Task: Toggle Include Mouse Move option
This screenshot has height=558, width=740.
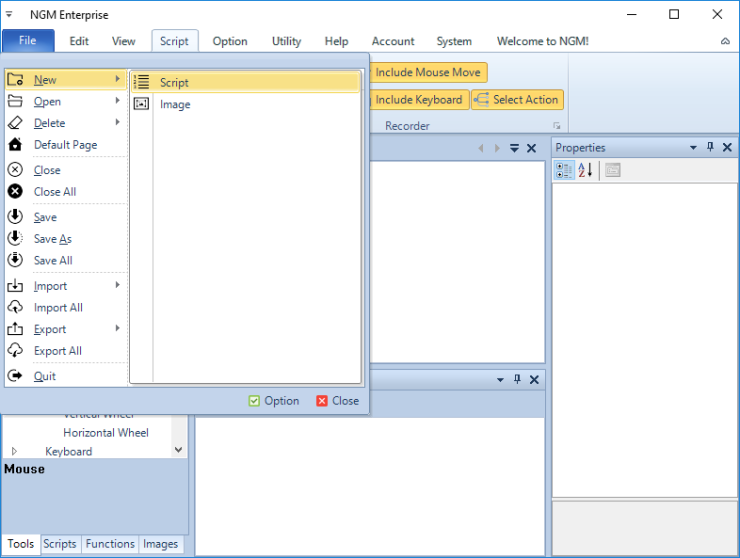Action: point(428,72)
